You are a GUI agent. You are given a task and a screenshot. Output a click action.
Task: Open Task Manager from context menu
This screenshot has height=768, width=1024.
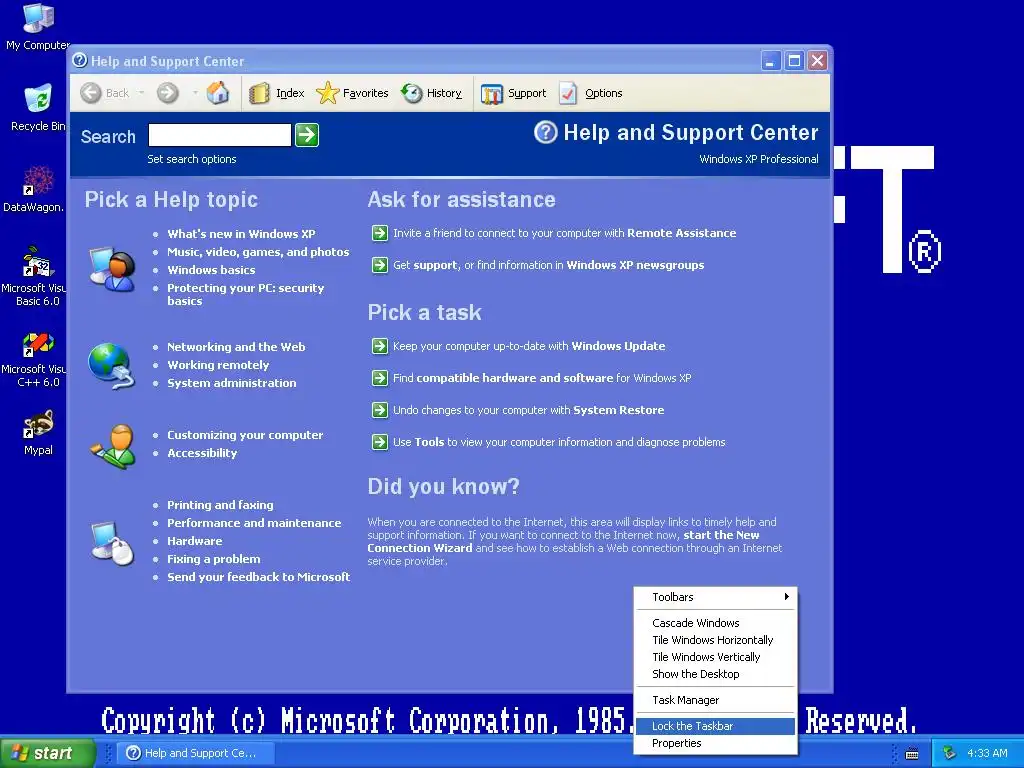[x=715, y=700]
